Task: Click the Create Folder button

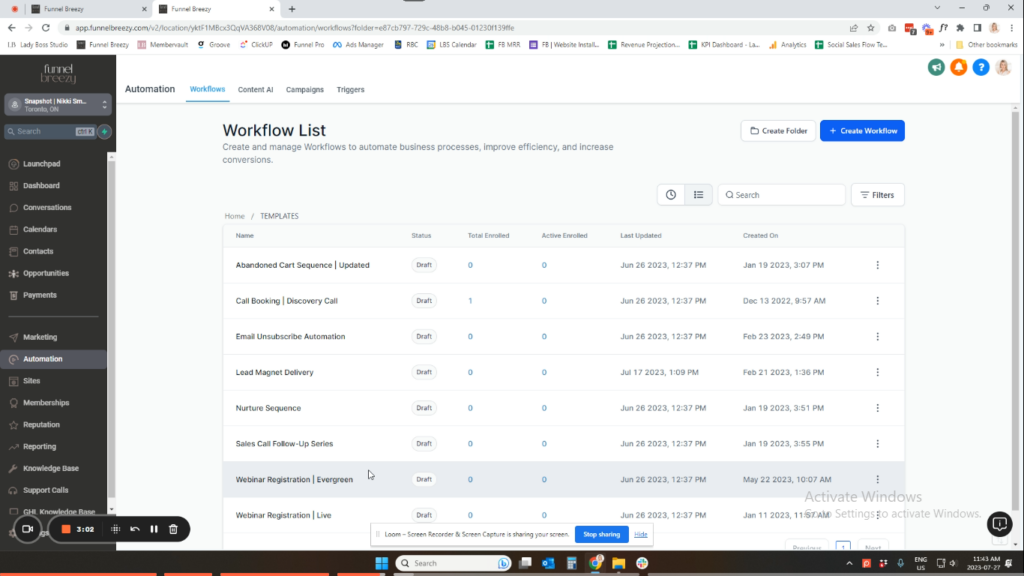Action: pyautogui.click(x=777, y=131)
